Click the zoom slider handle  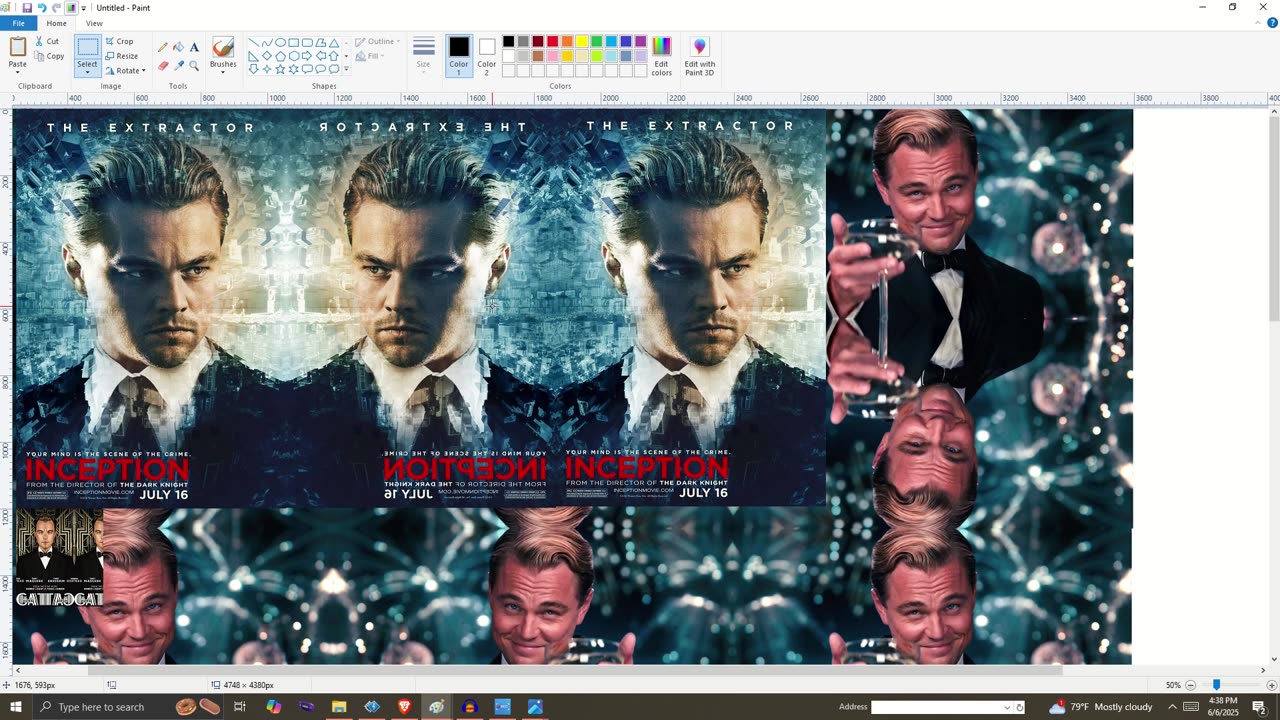tap(1216, 685)
